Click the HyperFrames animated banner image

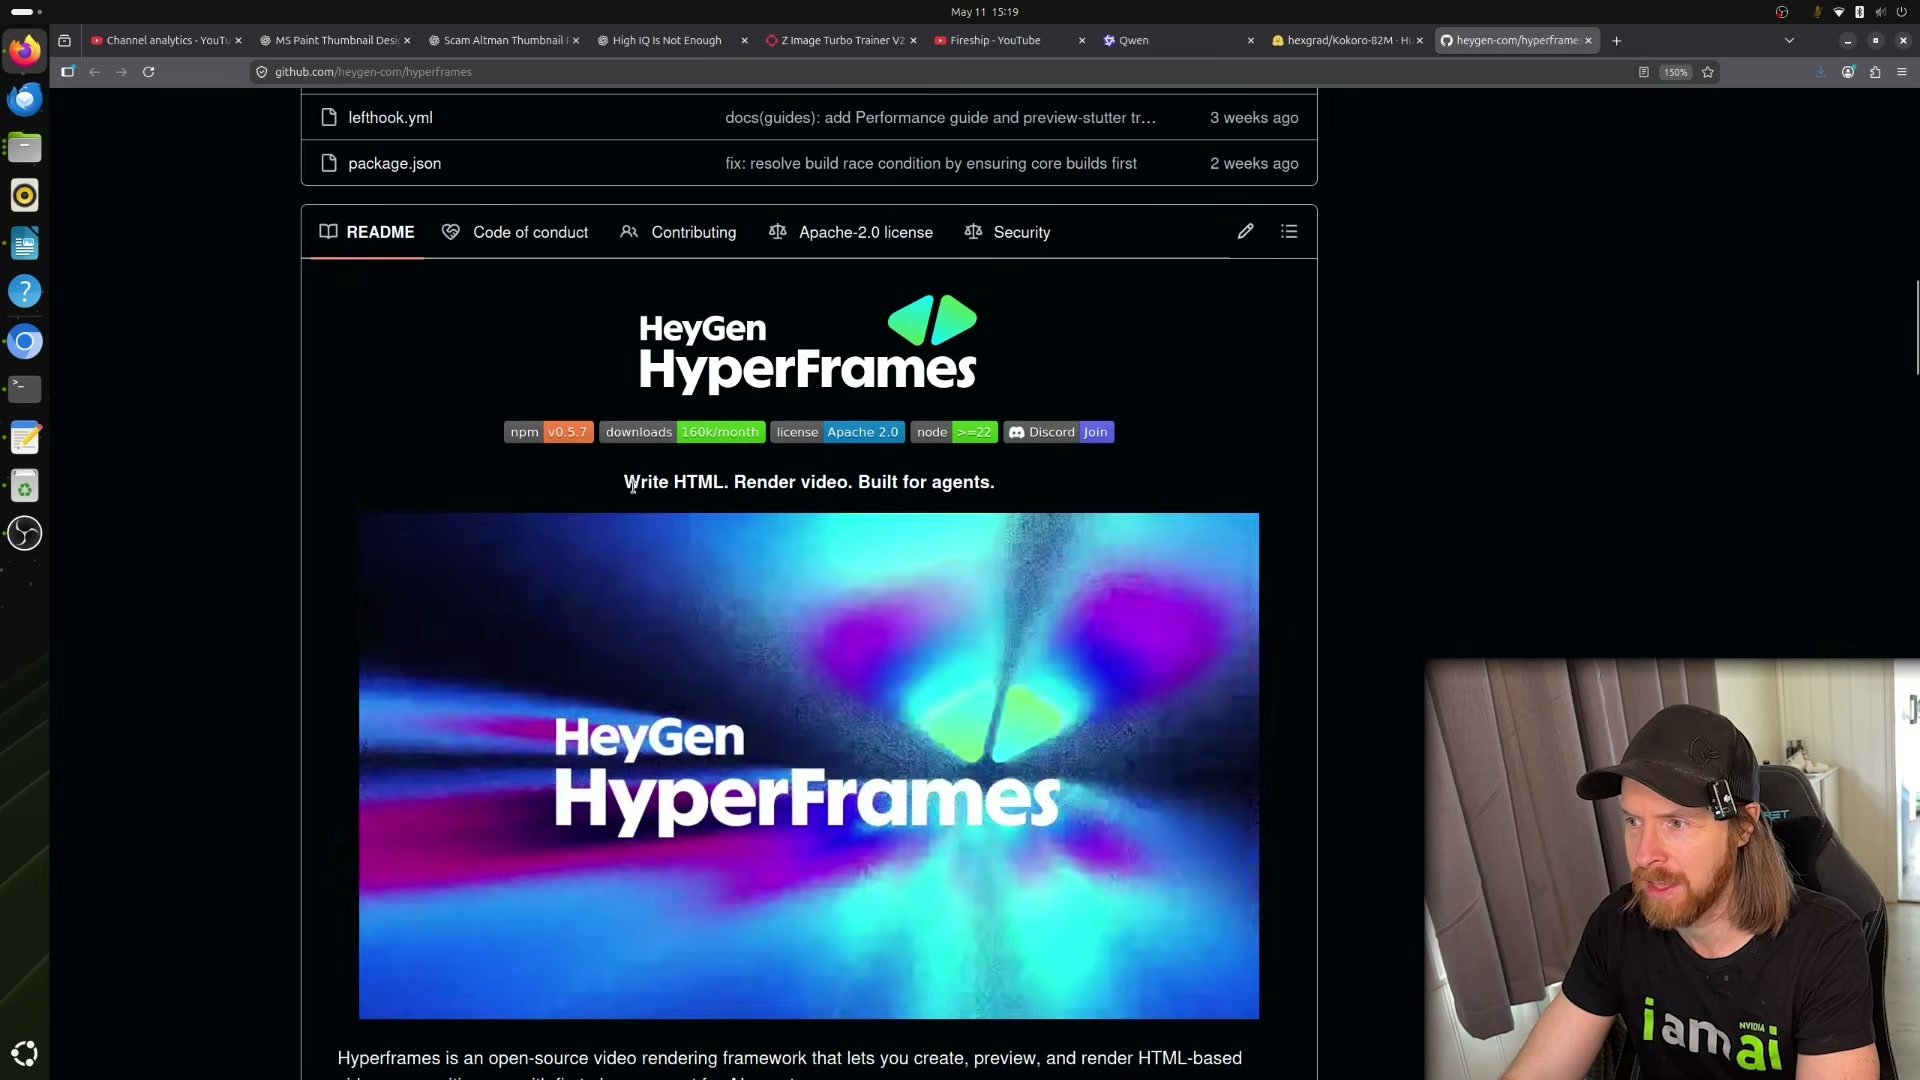click(809, 766)
